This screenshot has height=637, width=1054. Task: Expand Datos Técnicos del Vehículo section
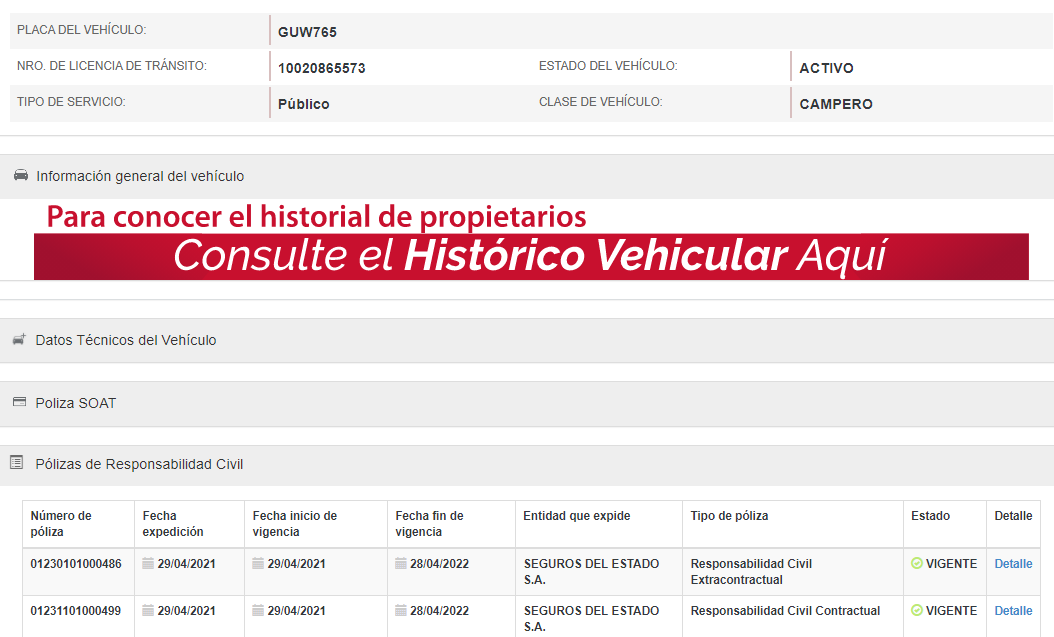(x=126, y=340)
